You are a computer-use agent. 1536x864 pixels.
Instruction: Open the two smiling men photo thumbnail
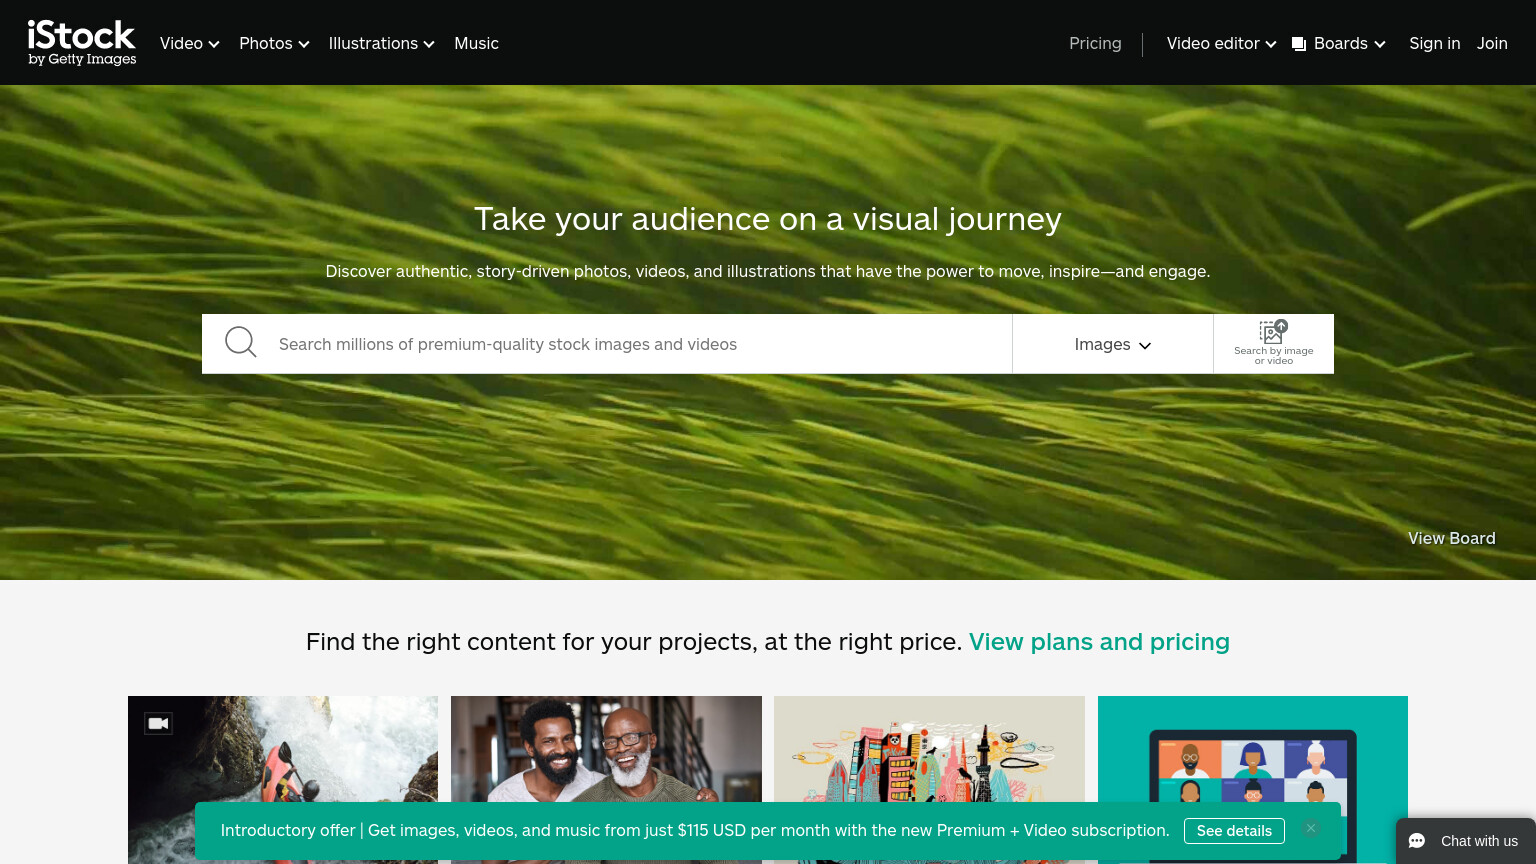(x=606, y=780)
